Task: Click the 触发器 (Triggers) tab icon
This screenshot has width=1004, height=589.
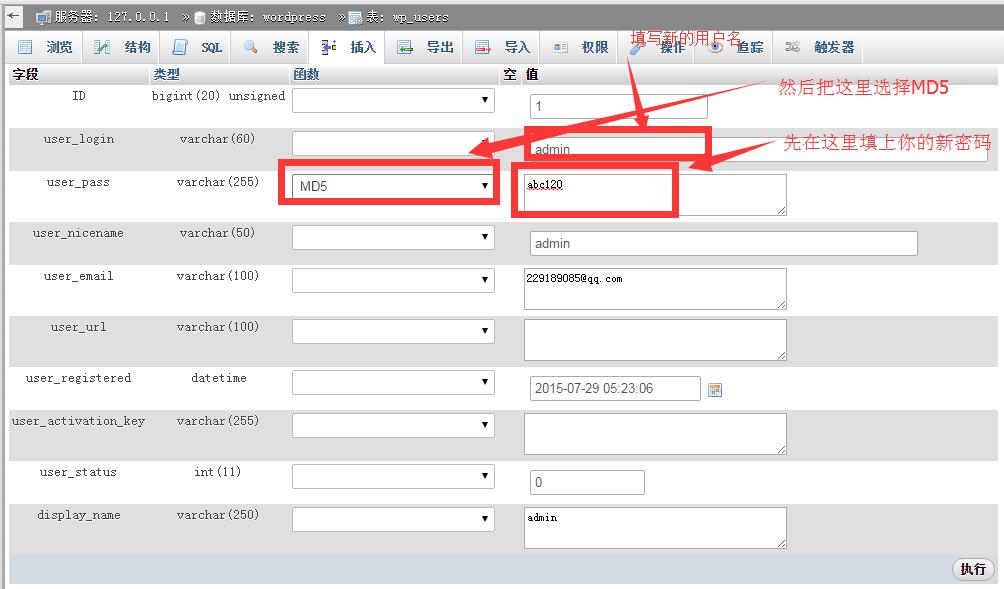Action: [x=793, y=47]
